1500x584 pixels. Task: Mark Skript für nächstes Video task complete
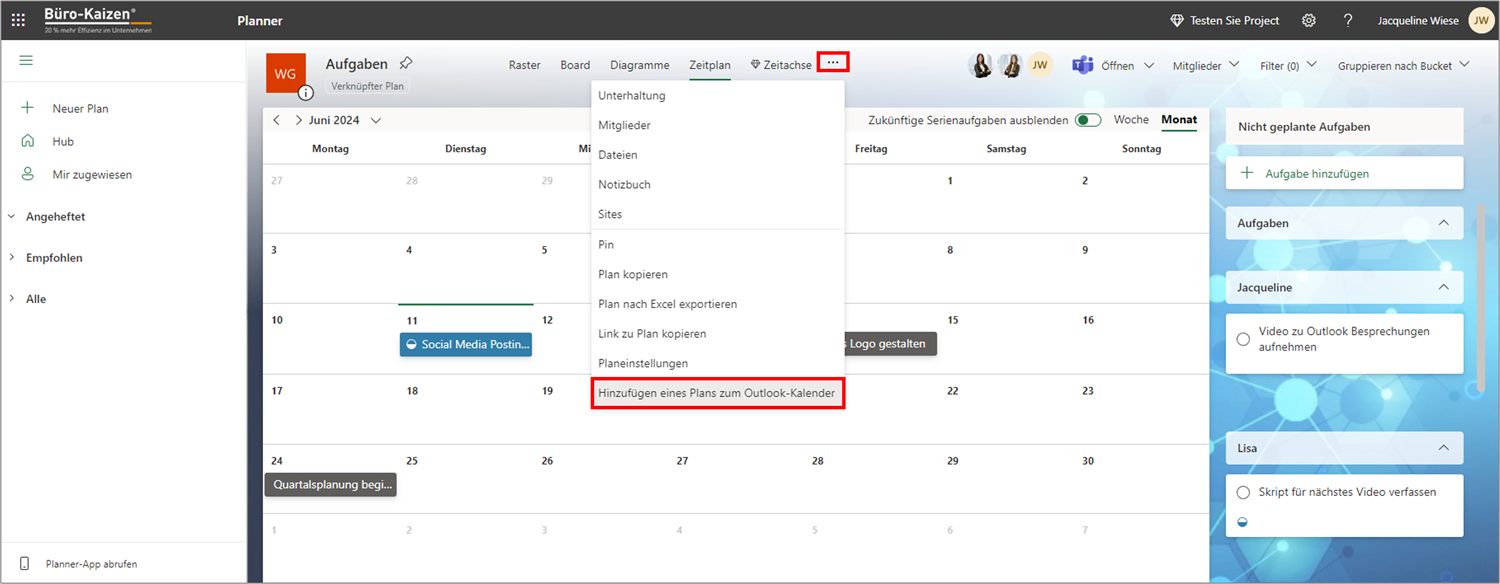tap(1243, 492)
